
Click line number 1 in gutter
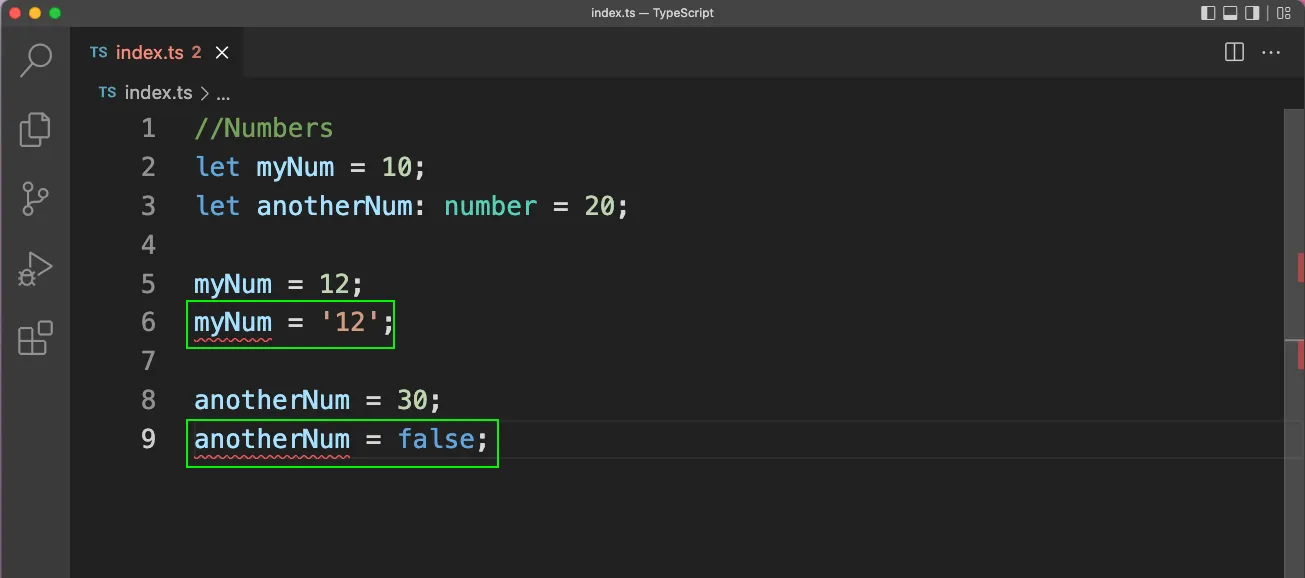click(148, 128)
